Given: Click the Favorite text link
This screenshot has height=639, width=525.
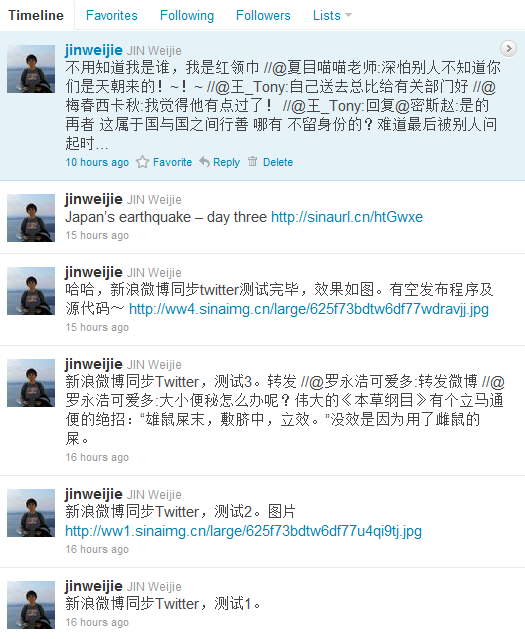Looking at the screenshot, I should pos(172,162).
